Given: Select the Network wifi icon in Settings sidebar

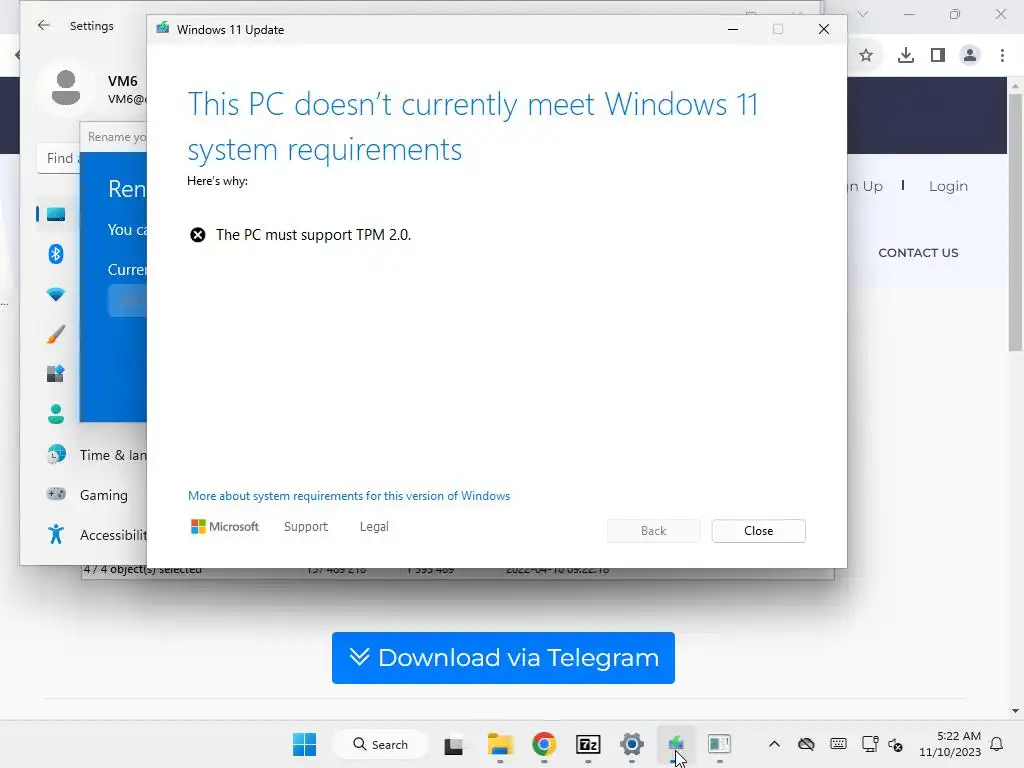Looking at the screenshot, I should click(56, 294).
